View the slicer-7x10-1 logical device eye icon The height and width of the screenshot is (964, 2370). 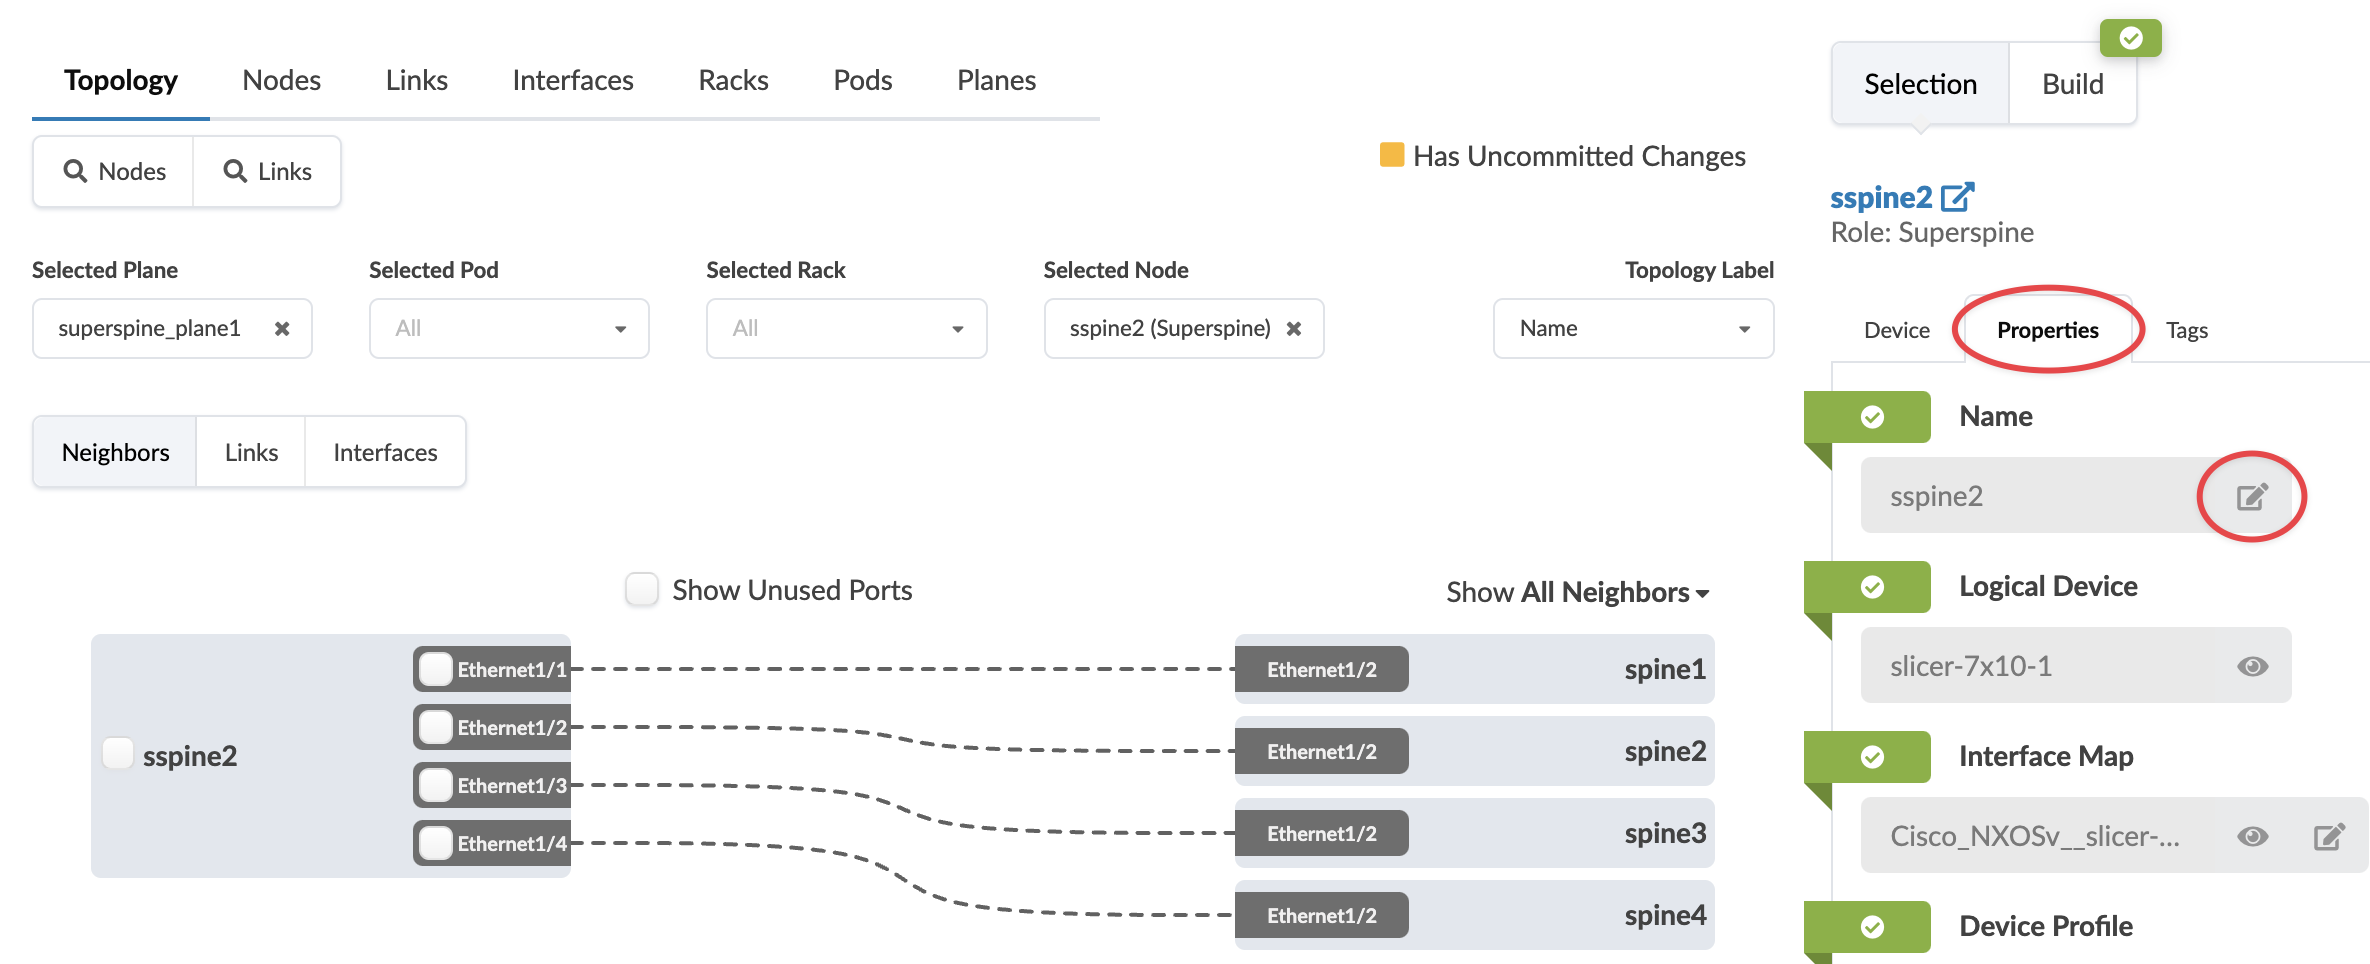coord(2252,667)
